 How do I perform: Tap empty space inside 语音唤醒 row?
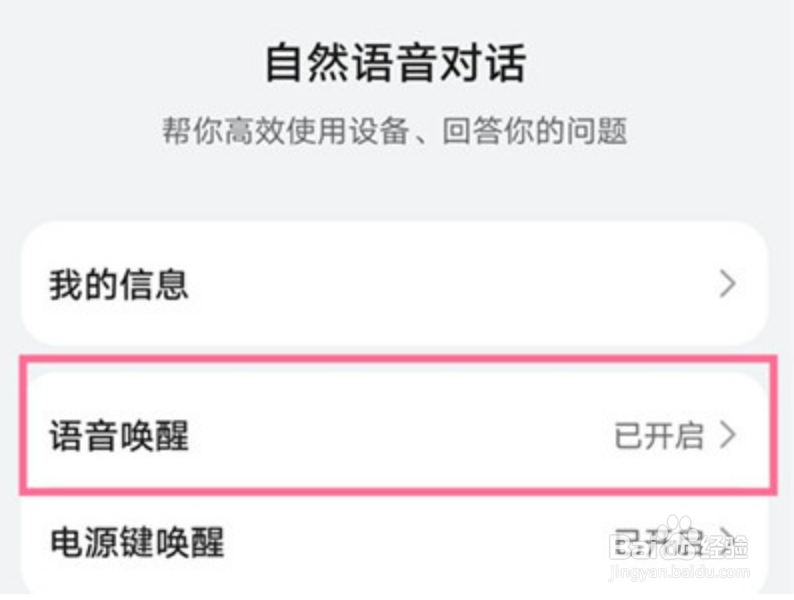[x=400, y=436]
